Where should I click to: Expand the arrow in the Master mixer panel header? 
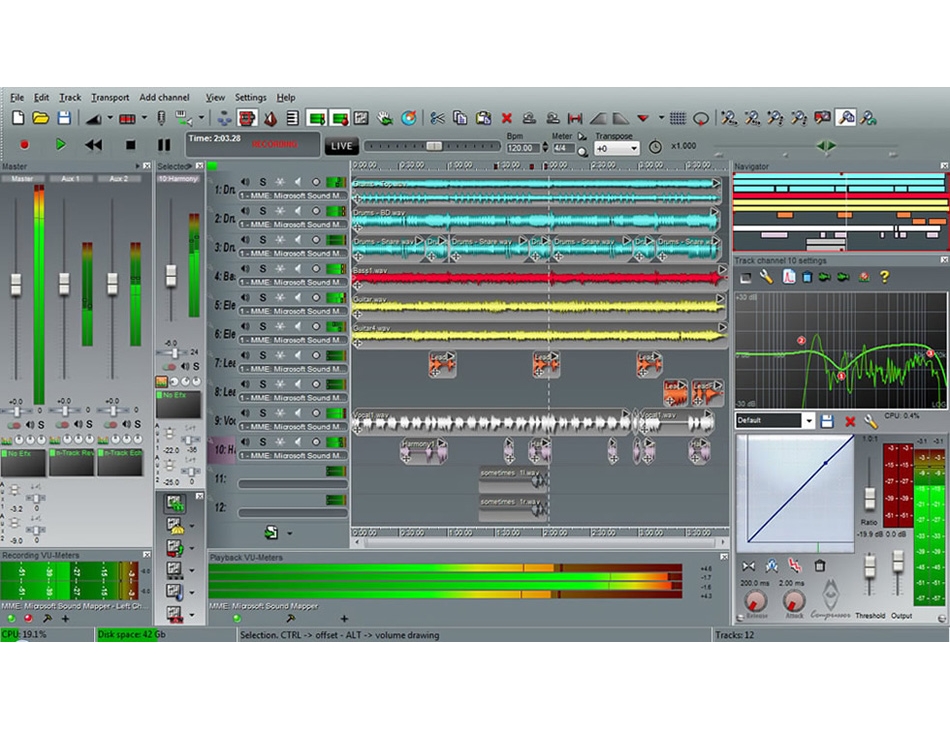138,166
